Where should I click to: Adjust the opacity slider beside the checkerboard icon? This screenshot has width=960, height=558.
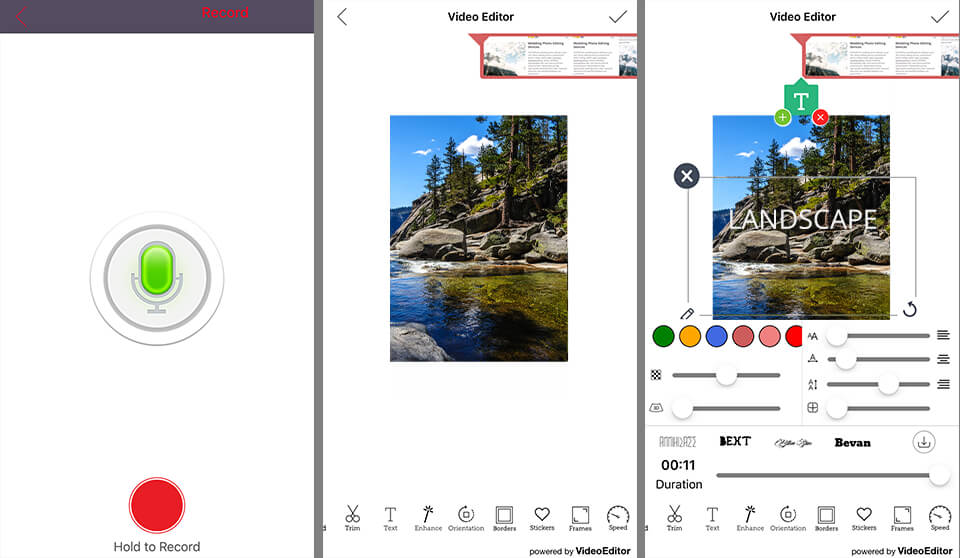(x=726, y=375)
